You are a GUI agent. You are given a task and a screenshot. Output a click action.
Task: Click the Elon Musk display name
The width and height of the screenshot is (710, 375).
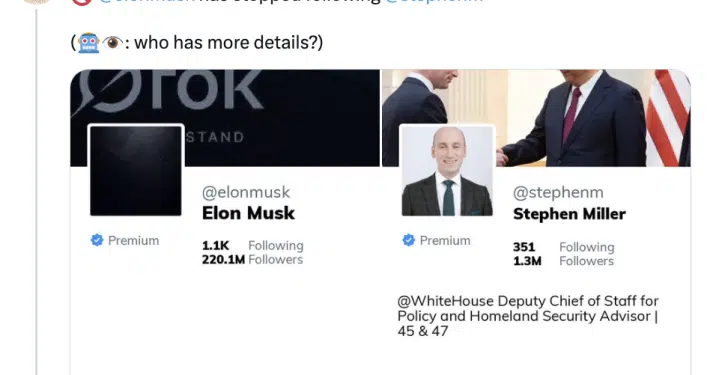pyautogui.click(x=248, y=213)
